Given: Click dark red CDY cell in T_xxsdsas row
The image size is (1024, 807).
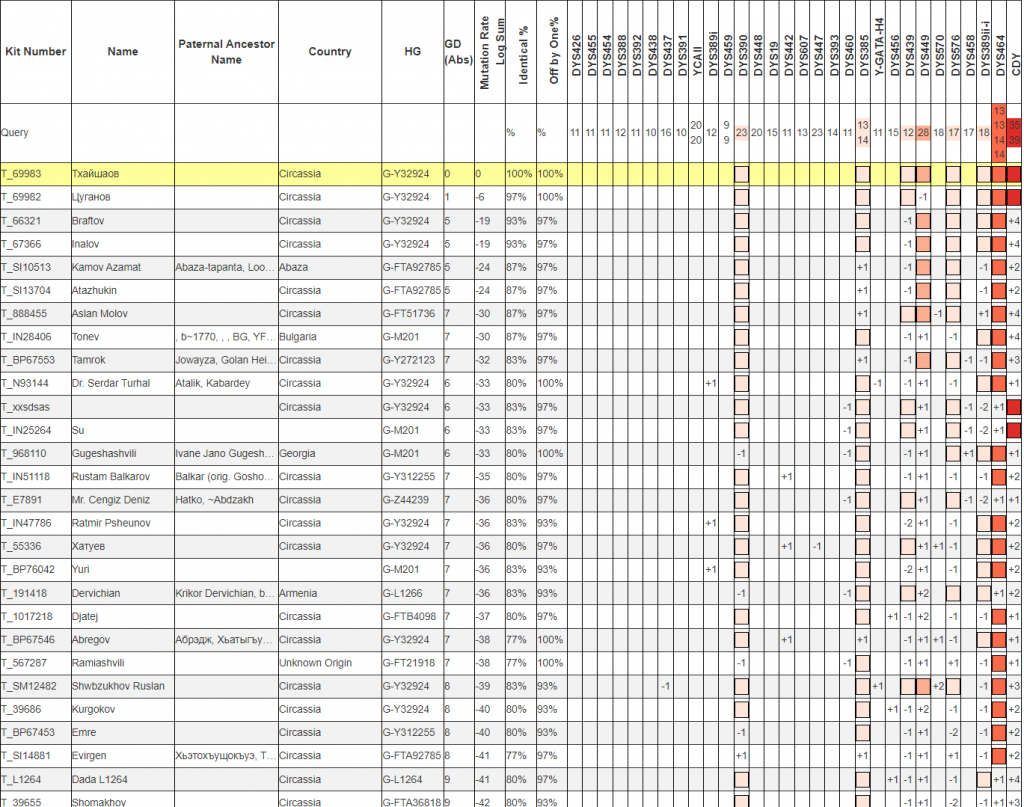Looking at the screenshot, I should [1014, 406].
